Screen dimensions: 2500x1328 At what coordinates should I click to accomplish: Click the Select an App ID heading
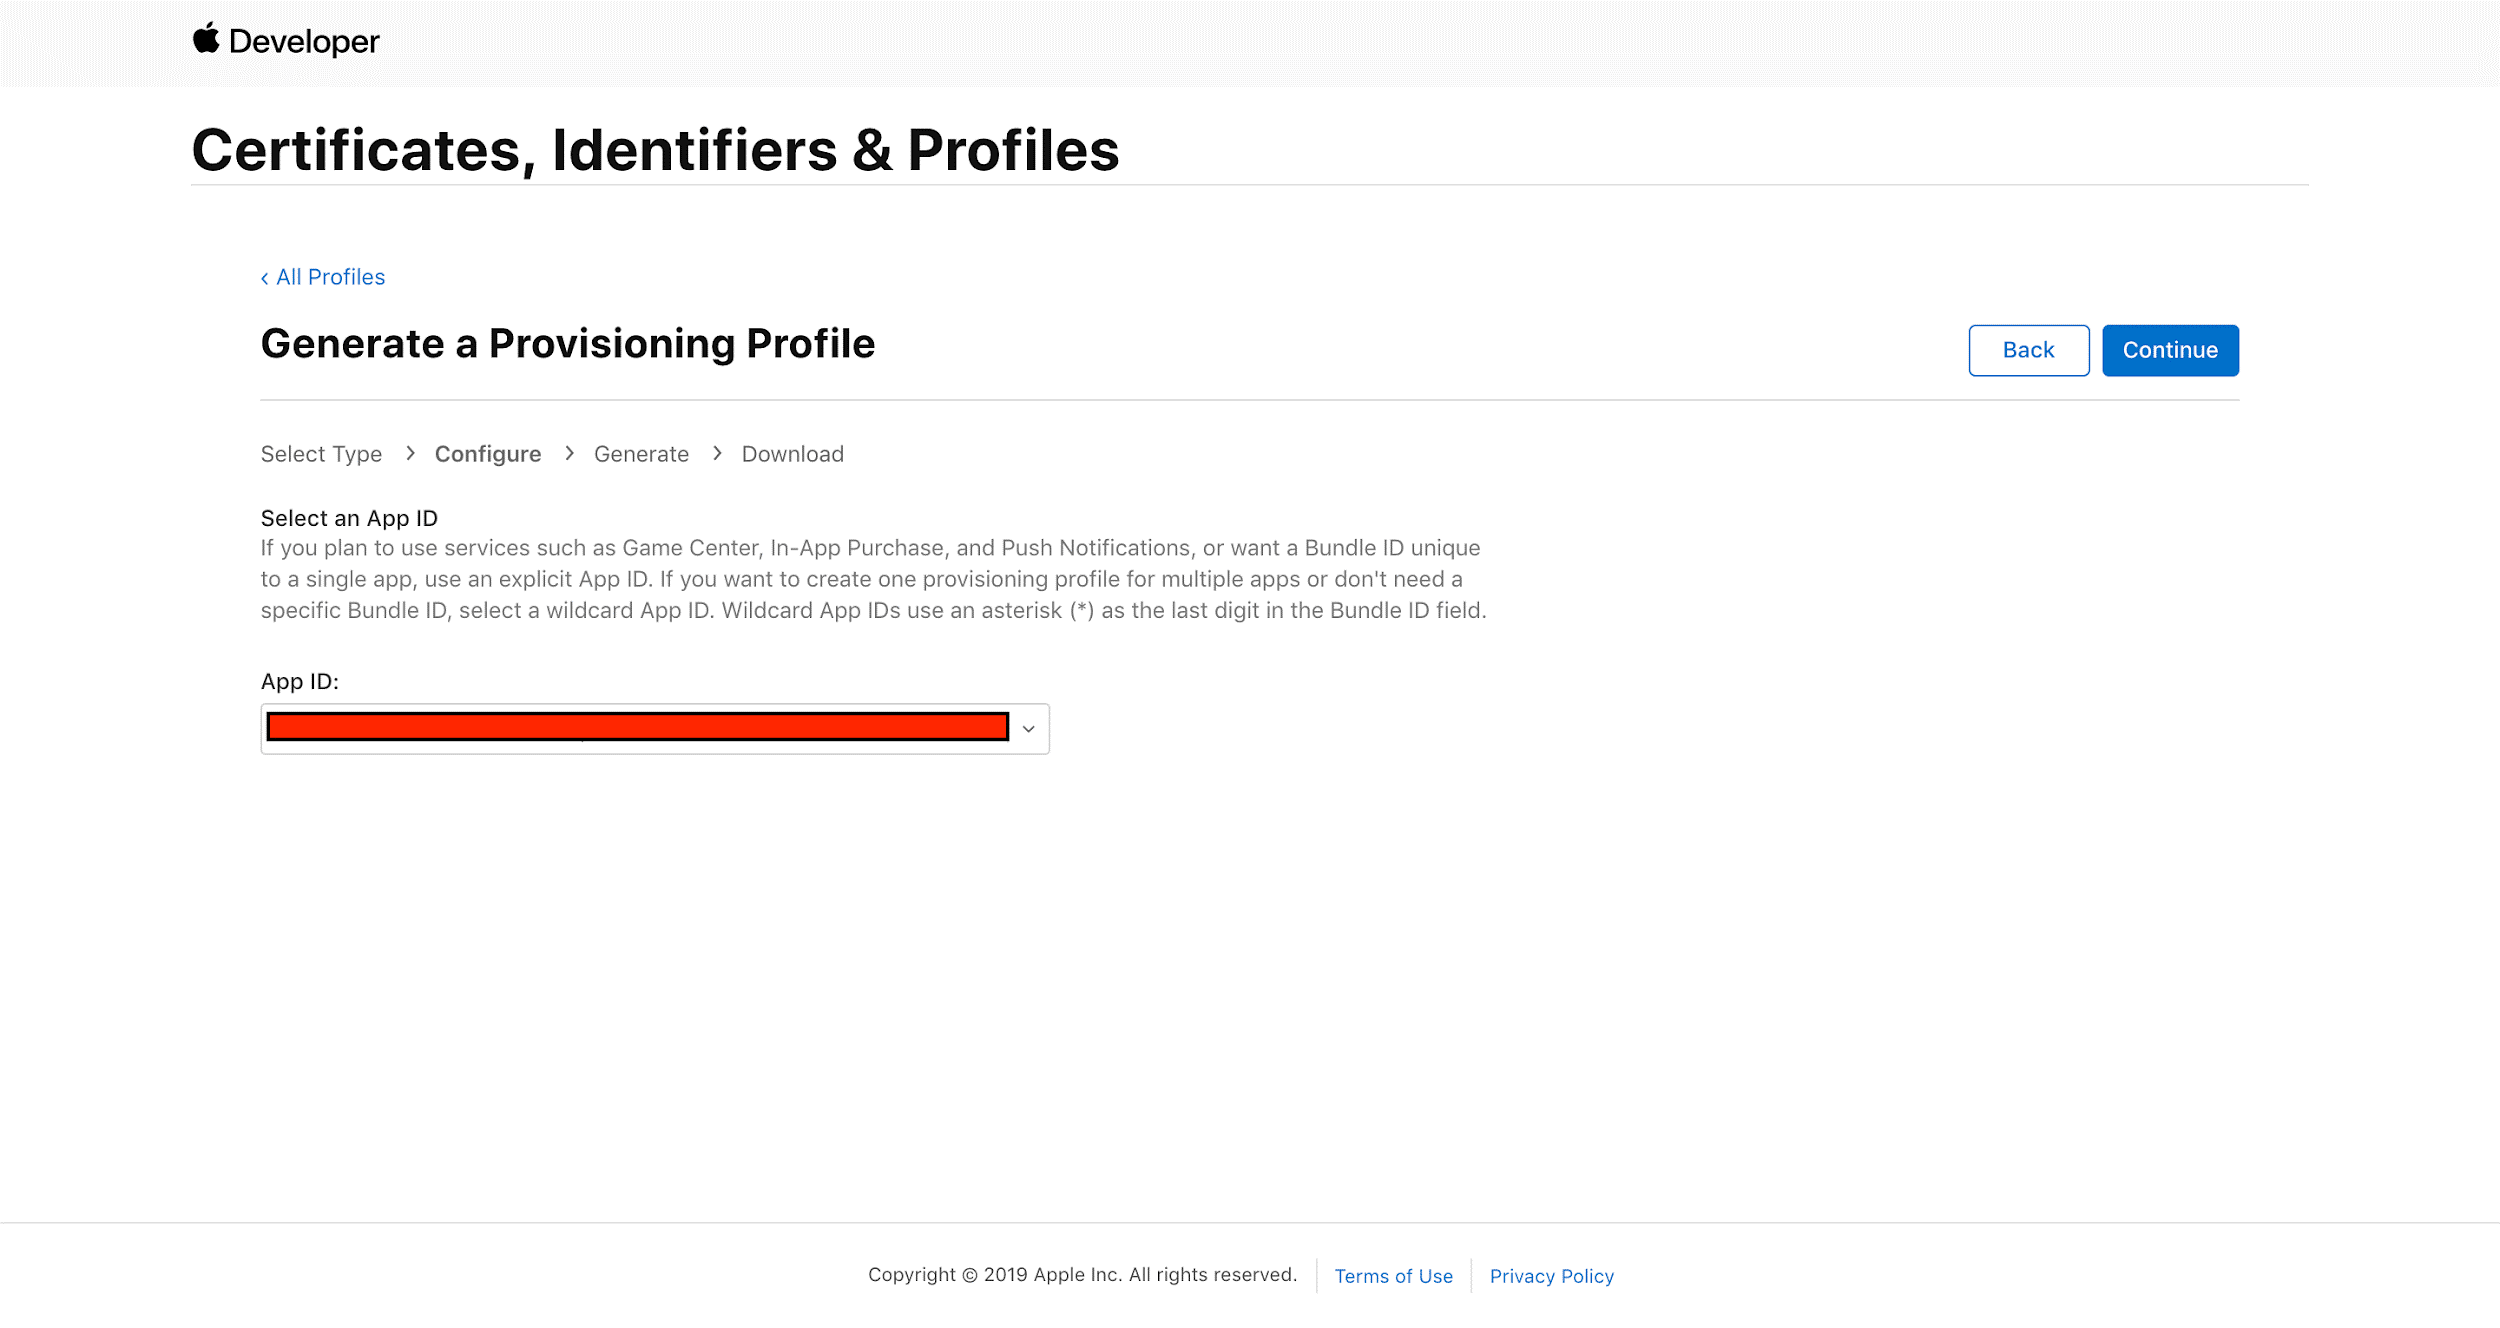point(349,518)
